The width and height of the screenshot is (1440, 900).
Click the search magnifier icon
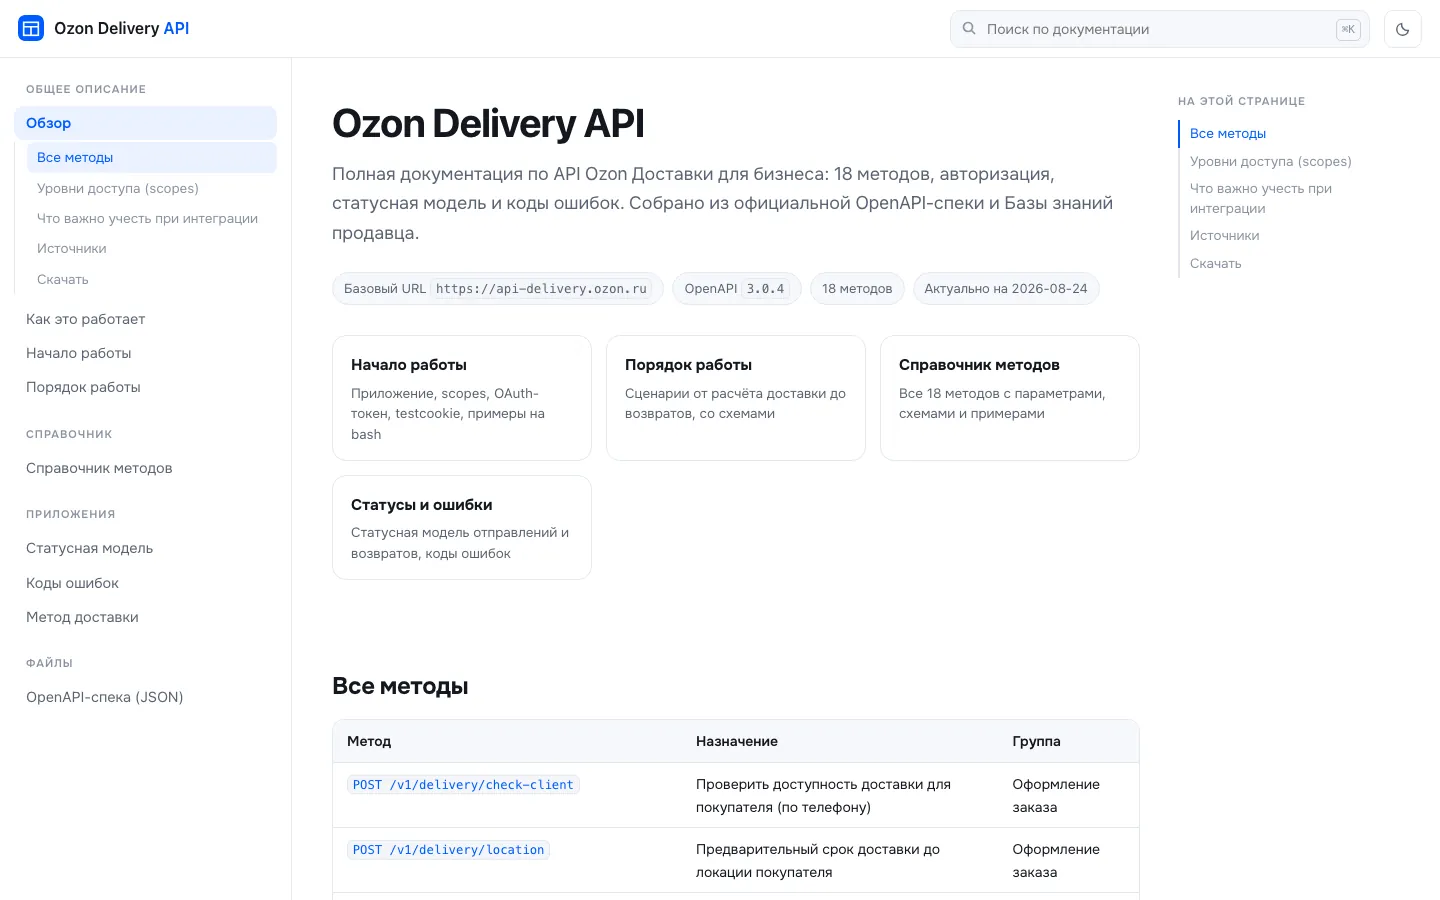coord(969,29)
